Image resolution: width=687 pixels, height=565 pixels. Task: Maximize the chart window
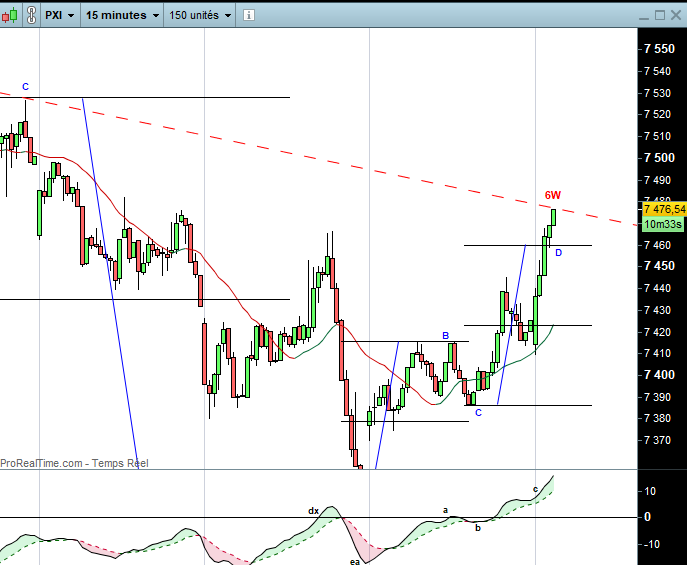pos(660,15)
